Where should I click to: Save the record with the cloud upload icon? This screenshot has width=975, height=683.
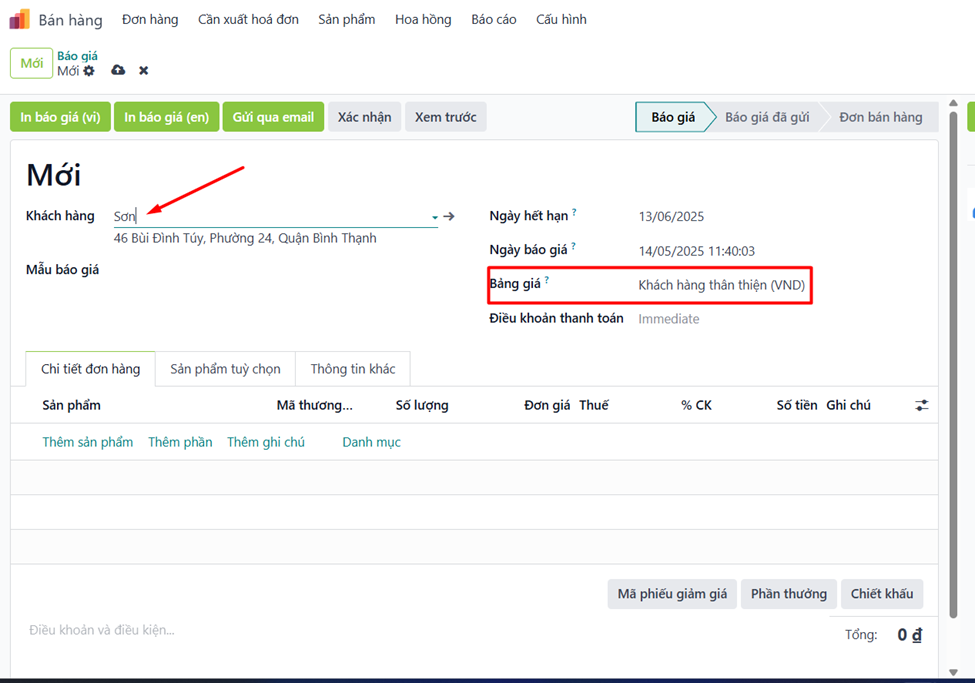coord(118,70)
